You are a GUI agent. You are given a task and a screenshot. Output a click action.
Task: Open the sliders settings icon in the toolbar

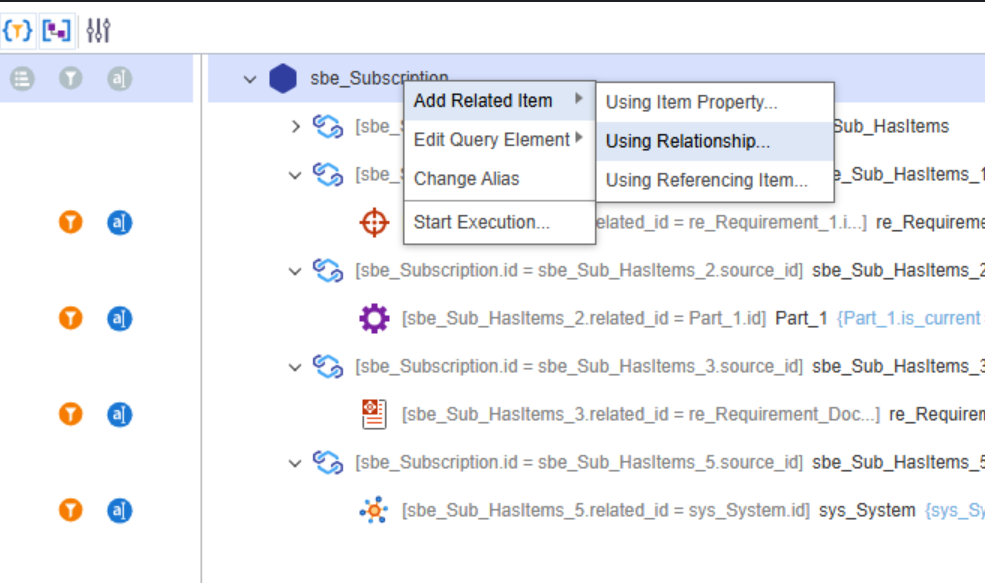[x=97, y=30]
